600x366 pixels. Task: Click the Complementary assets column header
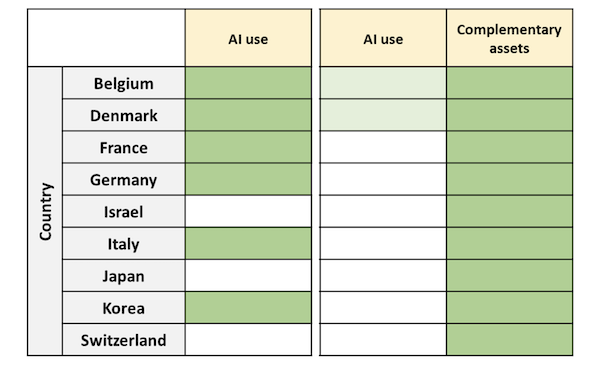[509, 38]
